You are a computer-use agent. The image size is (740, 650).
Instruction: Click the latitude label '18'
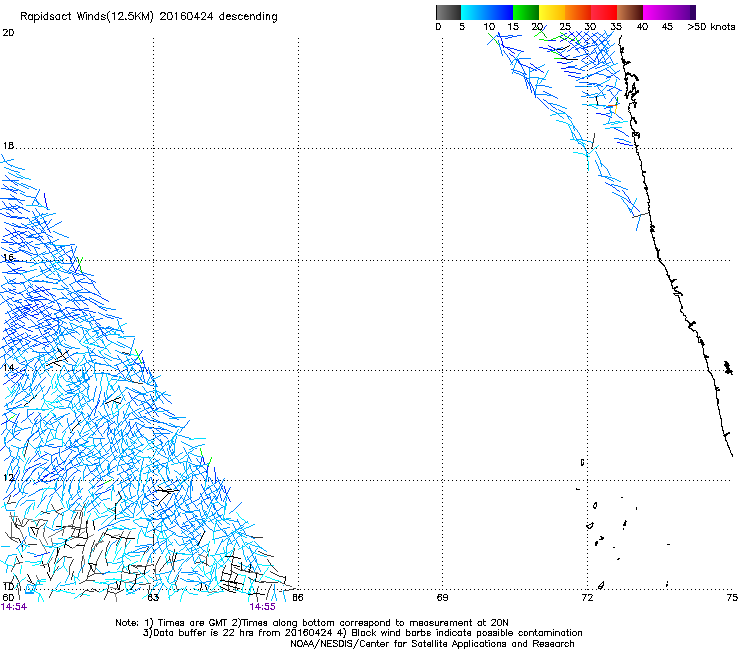pos(8,145)
